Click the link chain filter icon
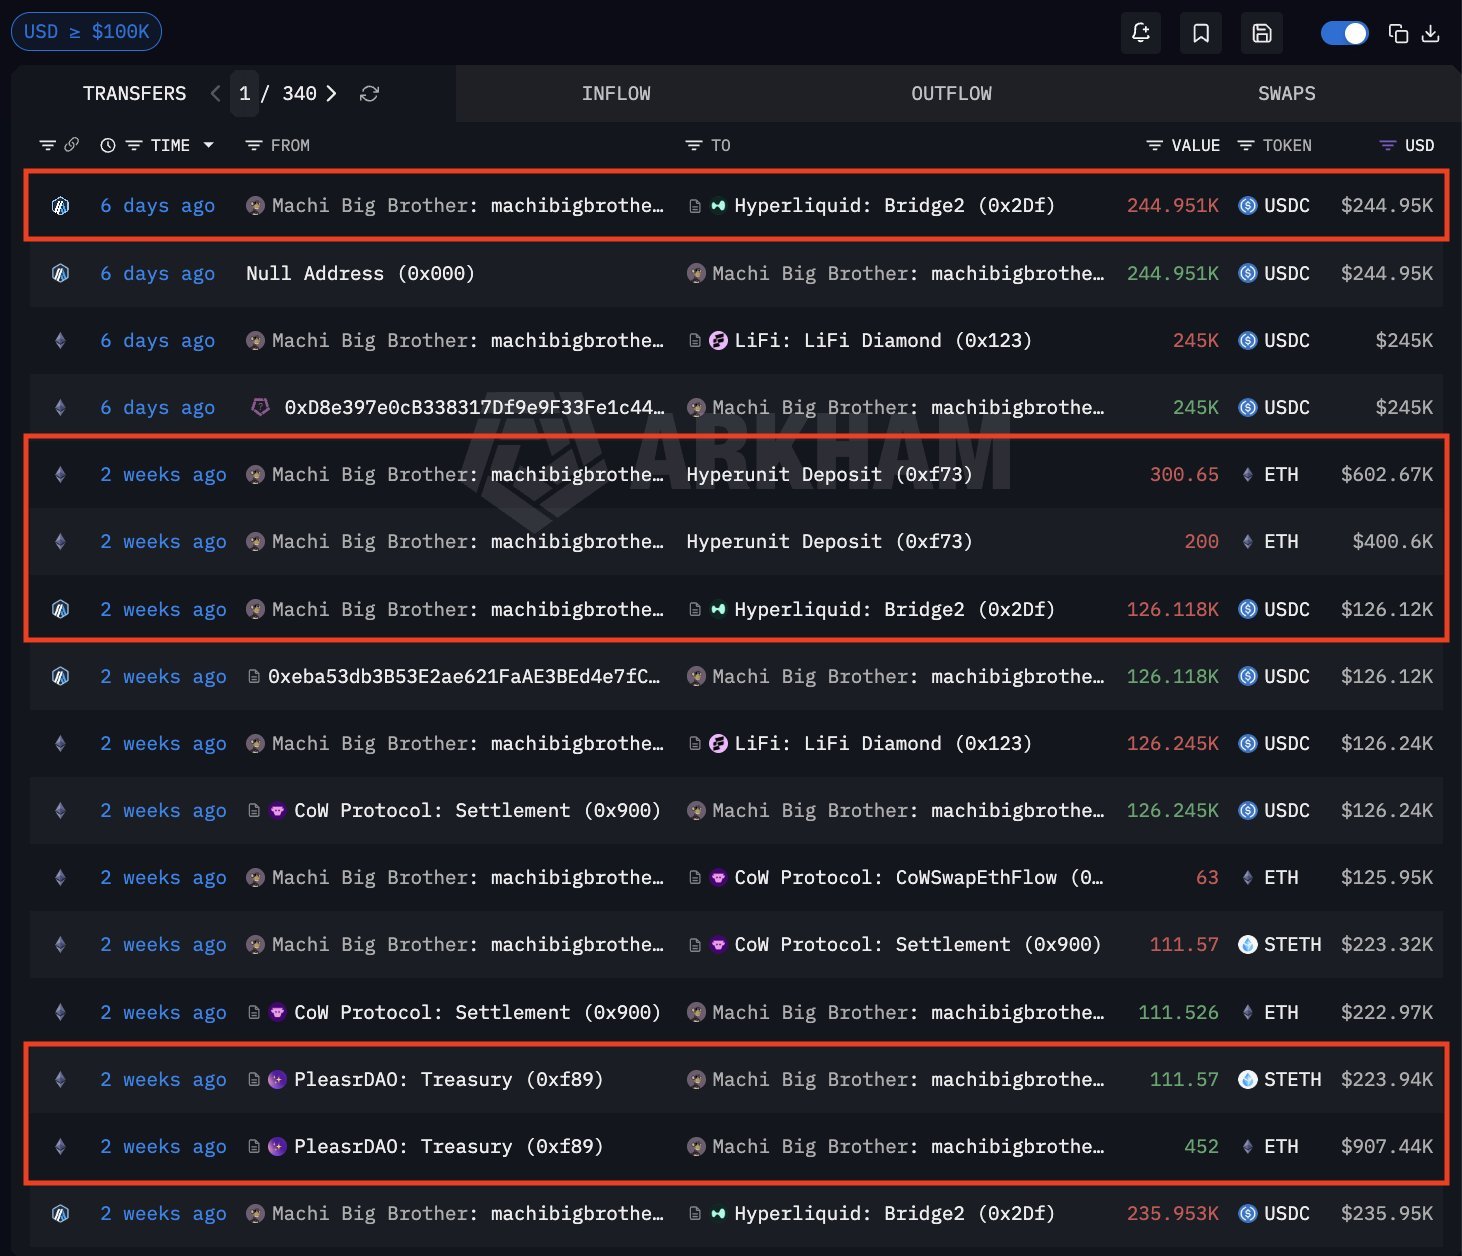Image resolution: width=1462 pixels, height=1256 pixels. click(x=72, y=145)
